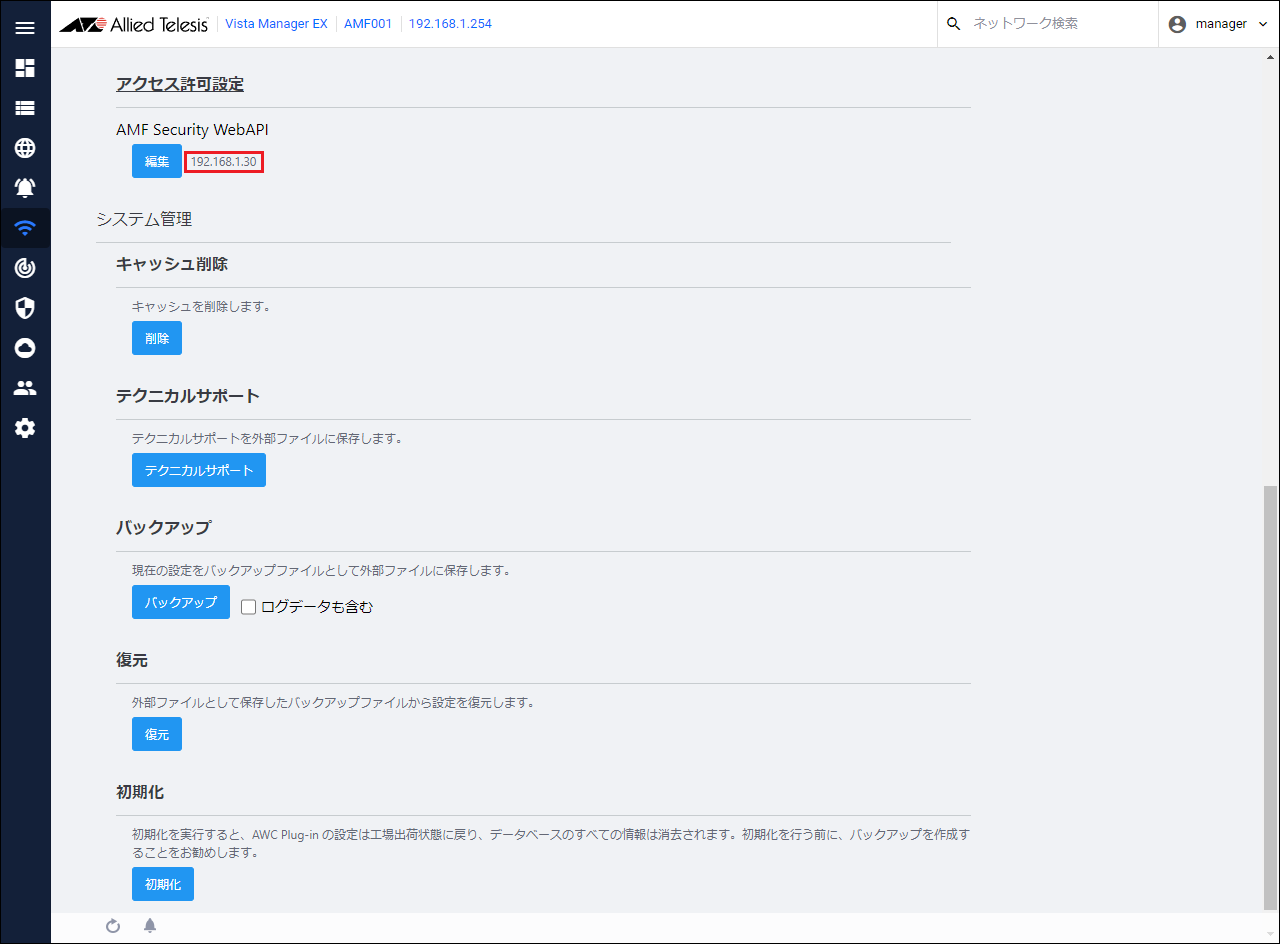Open the AMF001 breadcrumb link

click(368, 24)
